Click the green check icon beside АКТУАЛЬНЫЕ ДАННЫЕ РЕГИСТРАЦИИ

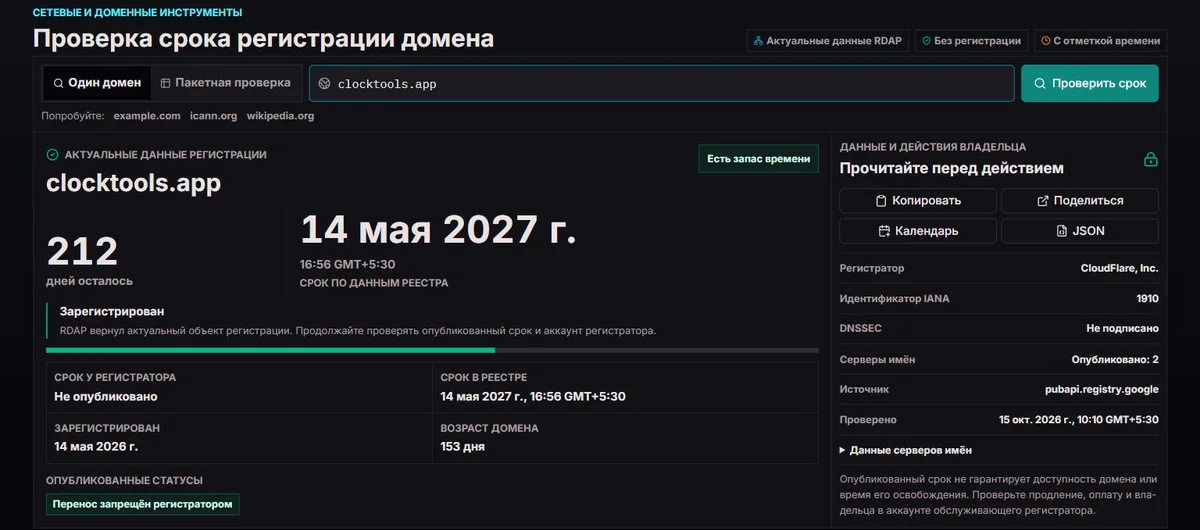53,155
